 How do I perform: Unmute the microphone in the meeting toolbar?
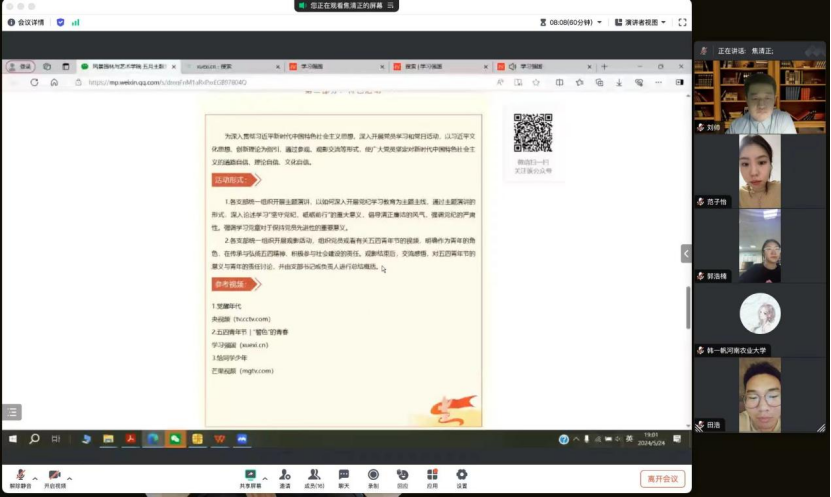click(x=20, y=475)
